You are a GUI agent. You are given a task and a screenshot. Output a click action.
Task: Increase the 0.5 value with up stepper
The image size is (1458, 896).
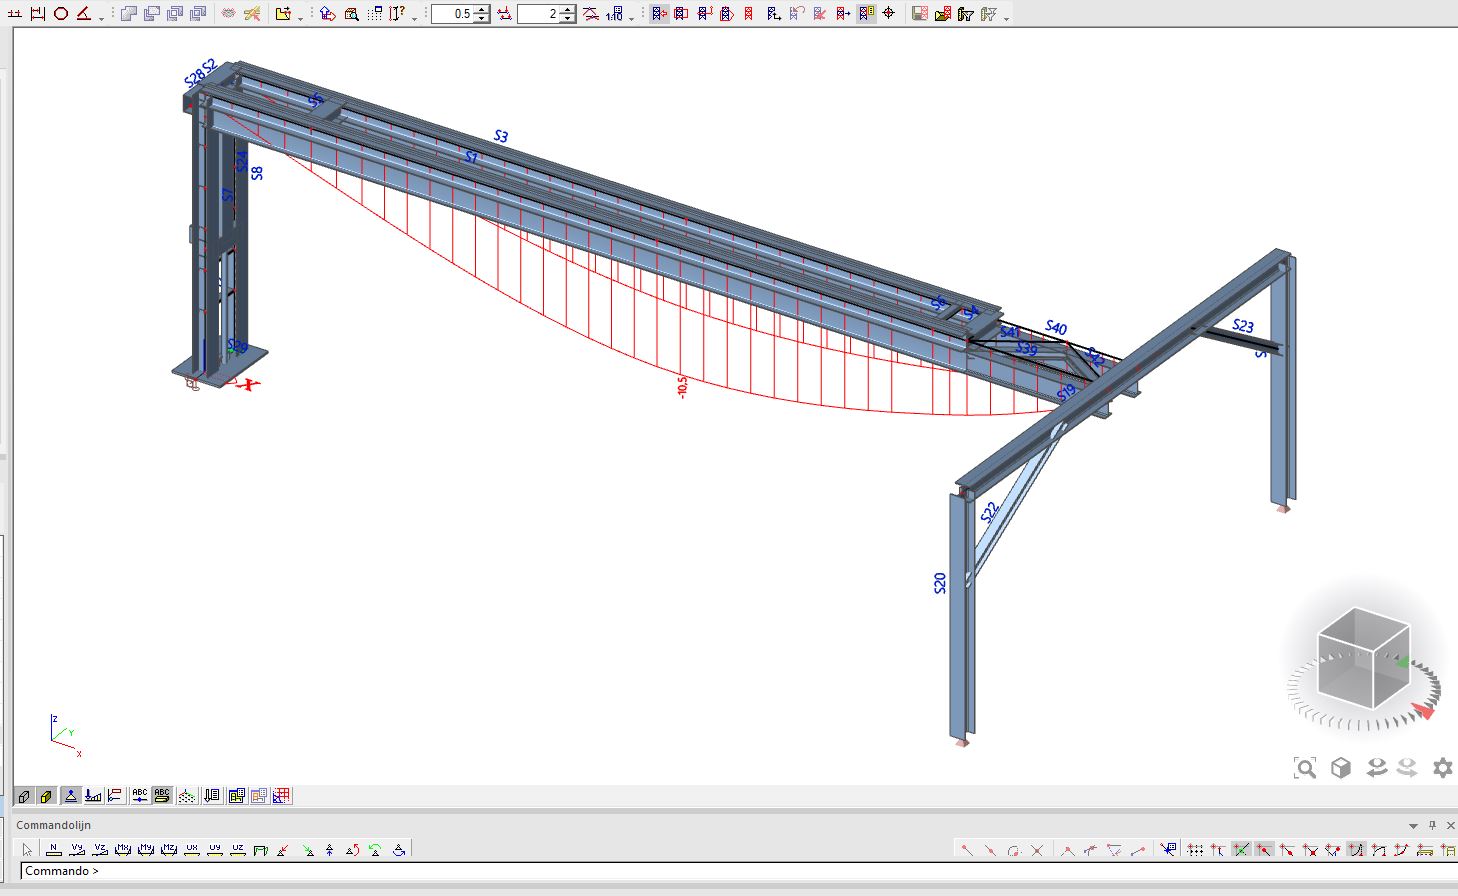(482, 9)
